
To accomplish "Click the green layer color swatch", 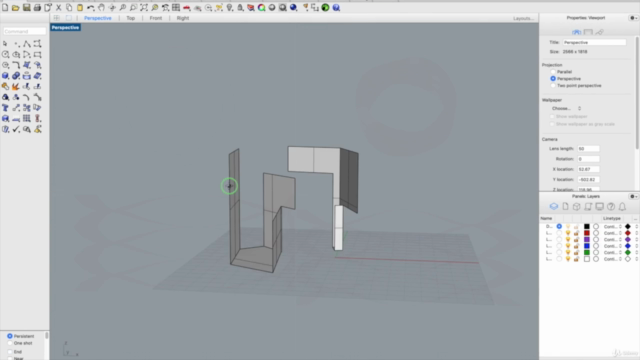I will click(587, 253).
